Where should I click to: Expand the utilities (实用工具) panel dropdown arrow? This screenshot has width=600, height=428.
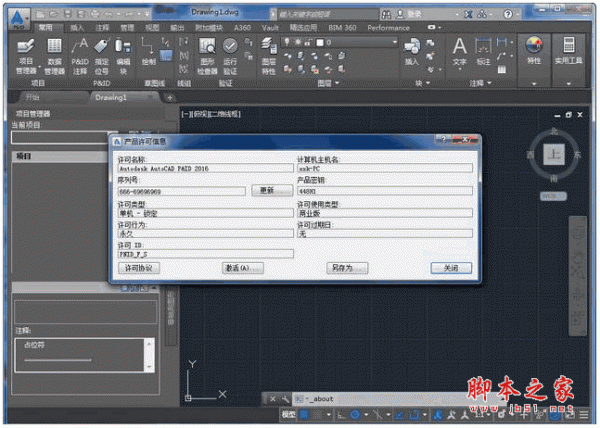[x=569, y=83]
